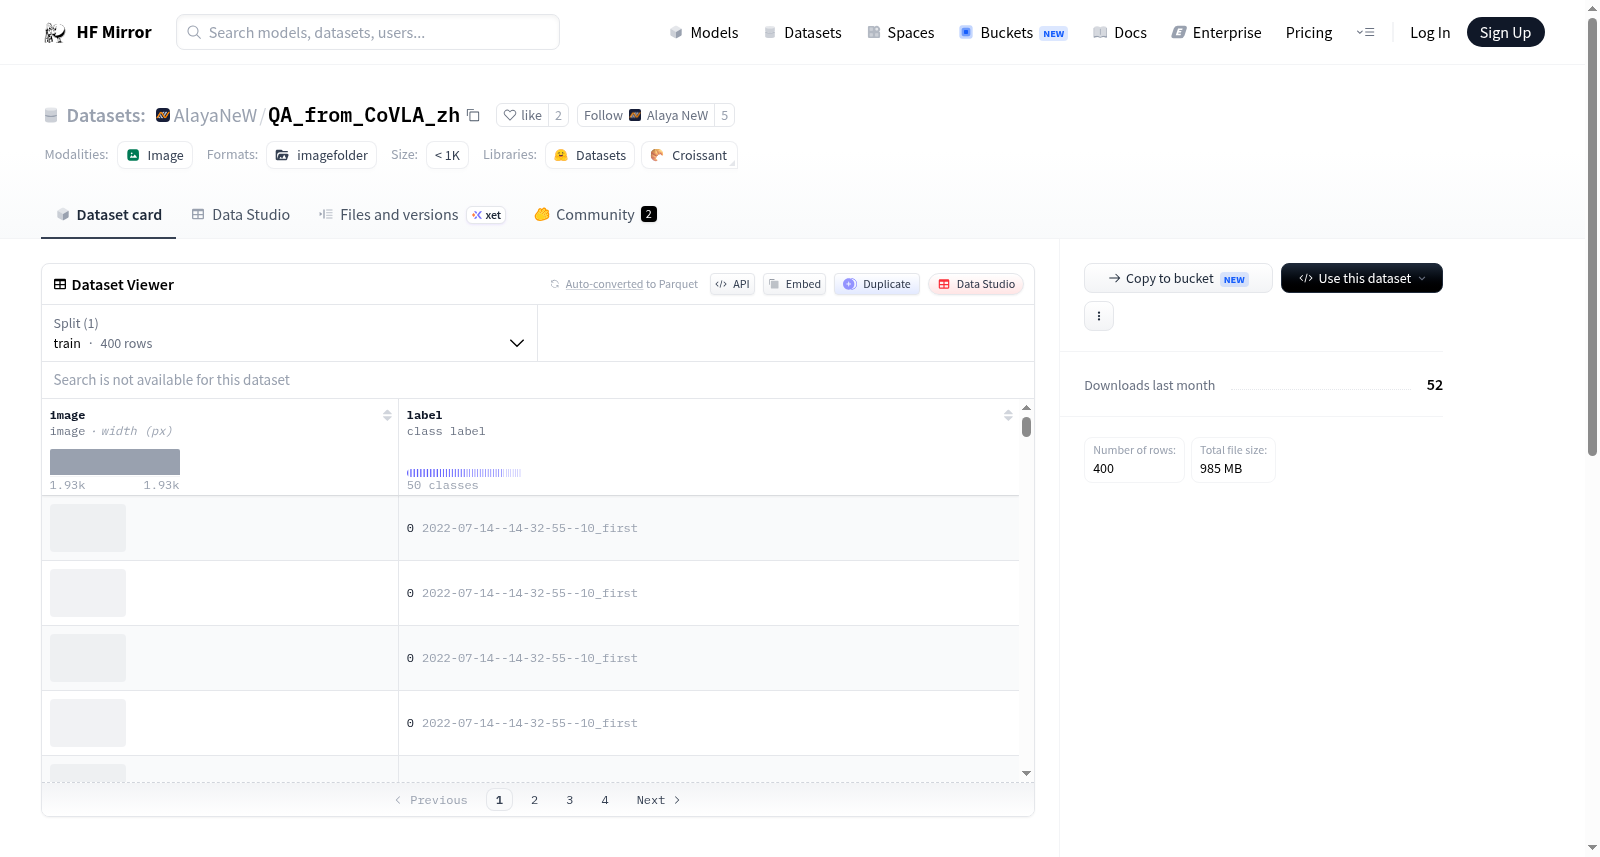
Task: Go to Spaces in the top navigation
Action: point(901,33)
